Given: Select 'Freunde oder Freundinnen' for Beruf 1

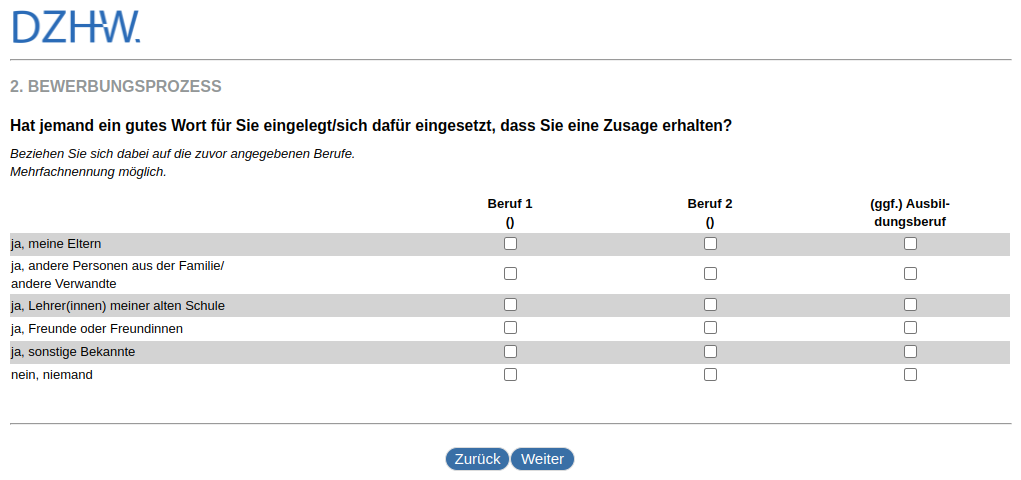Looking at the screenshot, I should [510, 327].
